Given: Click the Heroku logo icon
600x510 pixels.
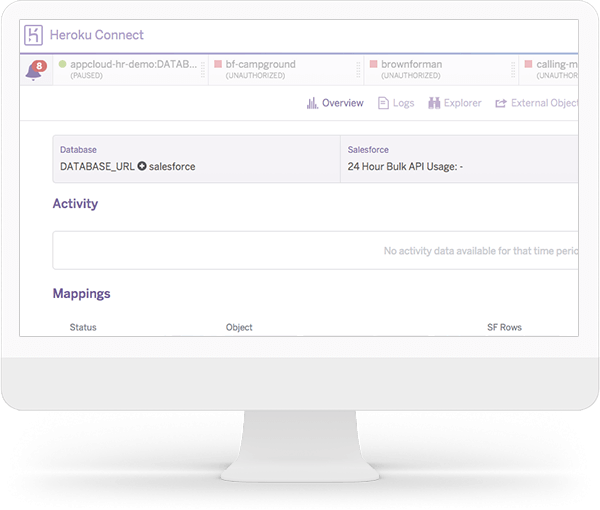Looking at the screenshot, I should tap(33, 35).
